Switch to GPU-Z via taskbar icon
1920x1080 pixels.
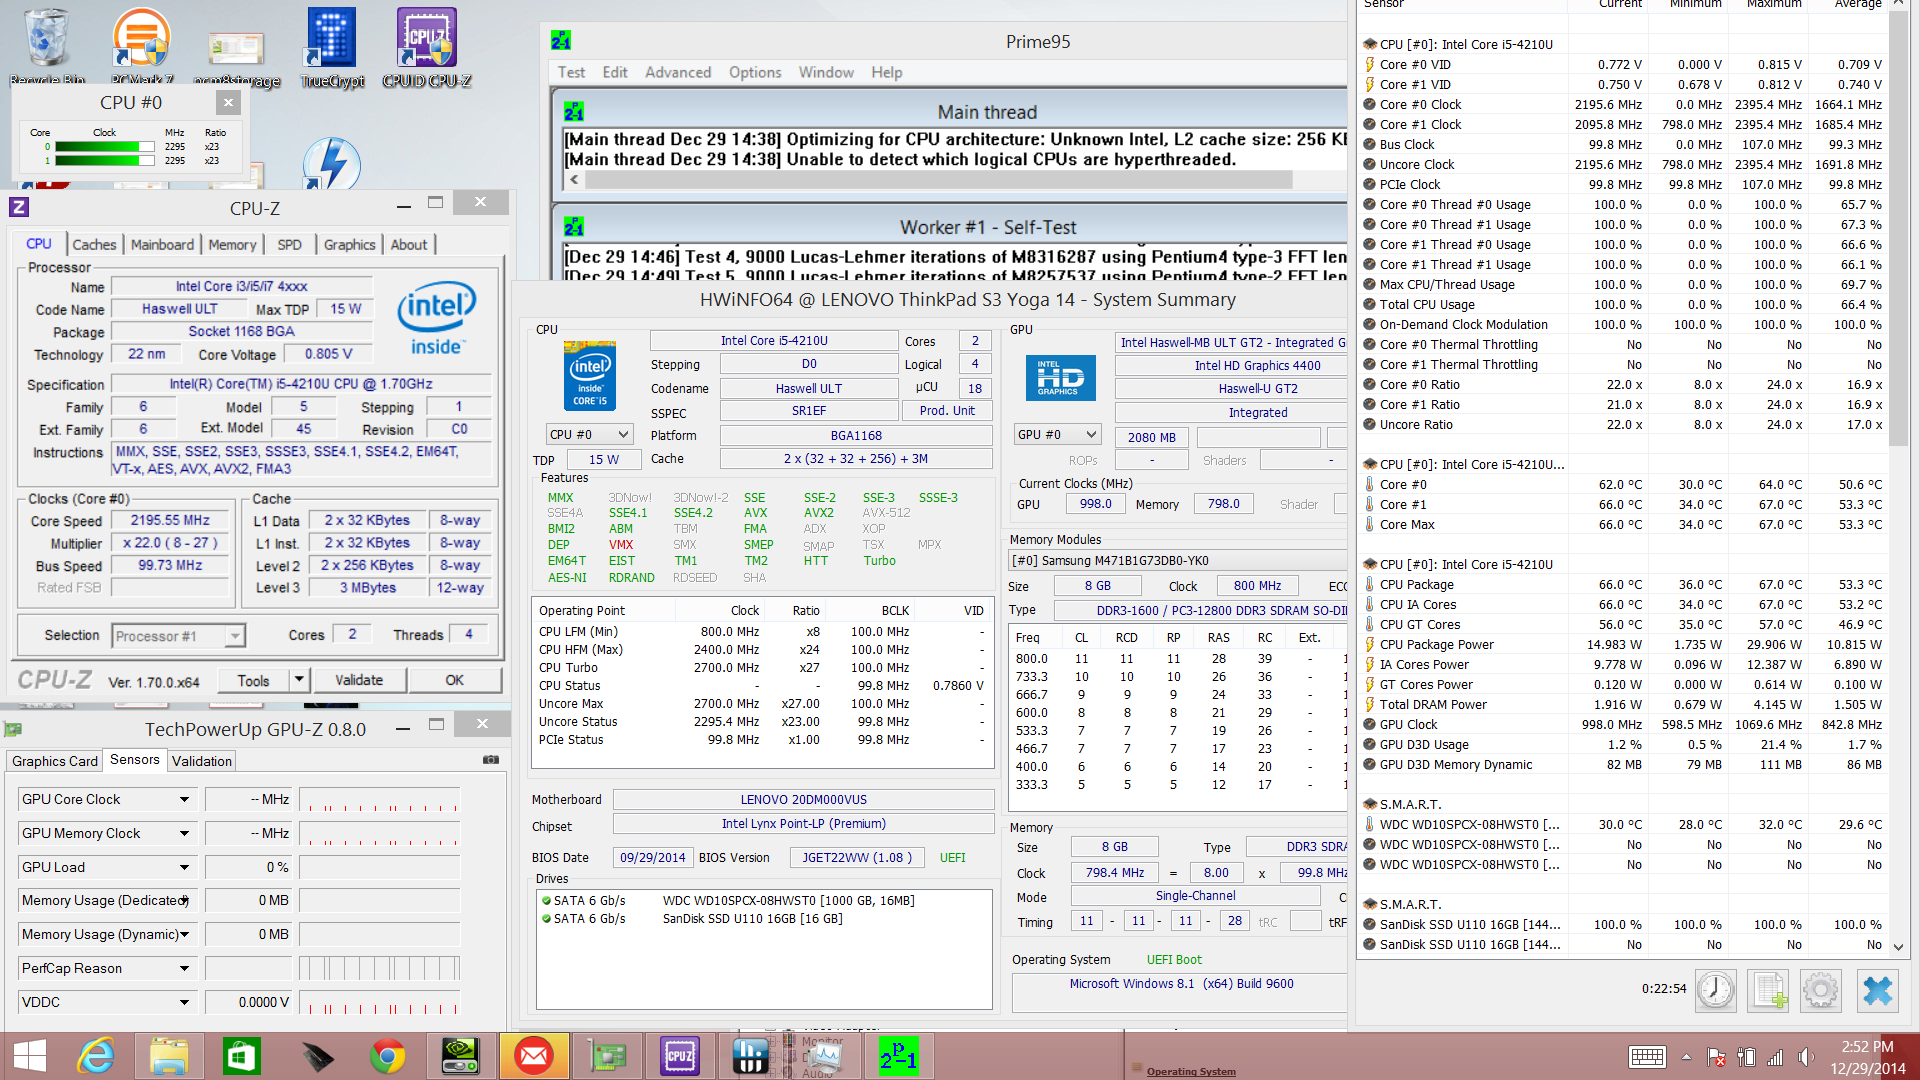pos(607,1056)
